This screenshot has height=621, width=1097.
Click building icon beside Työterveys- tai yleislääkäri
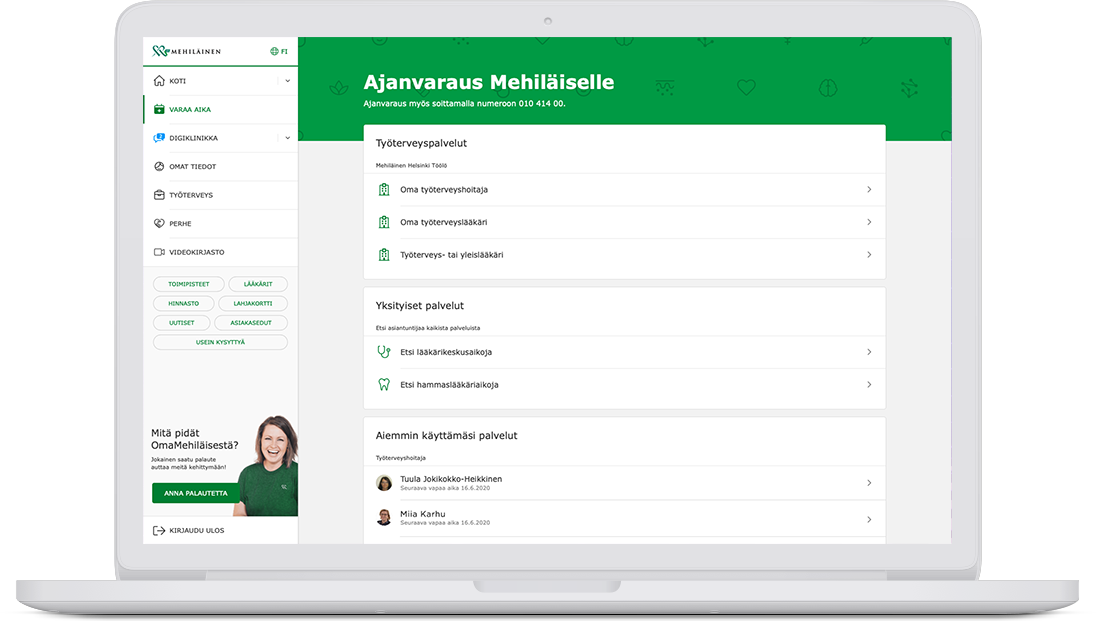click(x=383, y=255)
